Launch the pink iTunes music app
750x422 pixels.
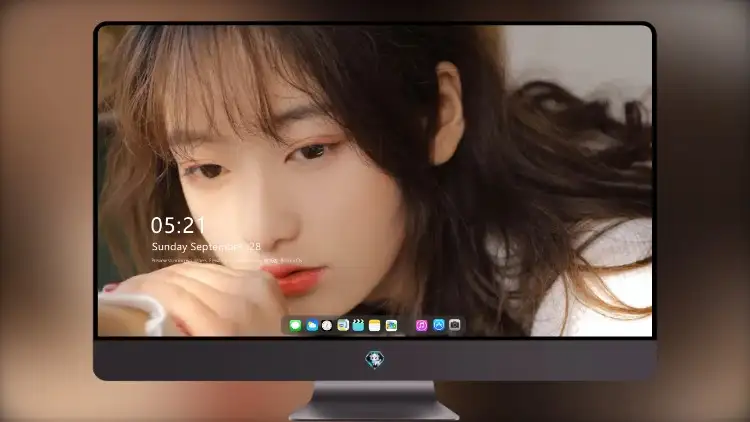pyautogui.click(x=421, y=325)
